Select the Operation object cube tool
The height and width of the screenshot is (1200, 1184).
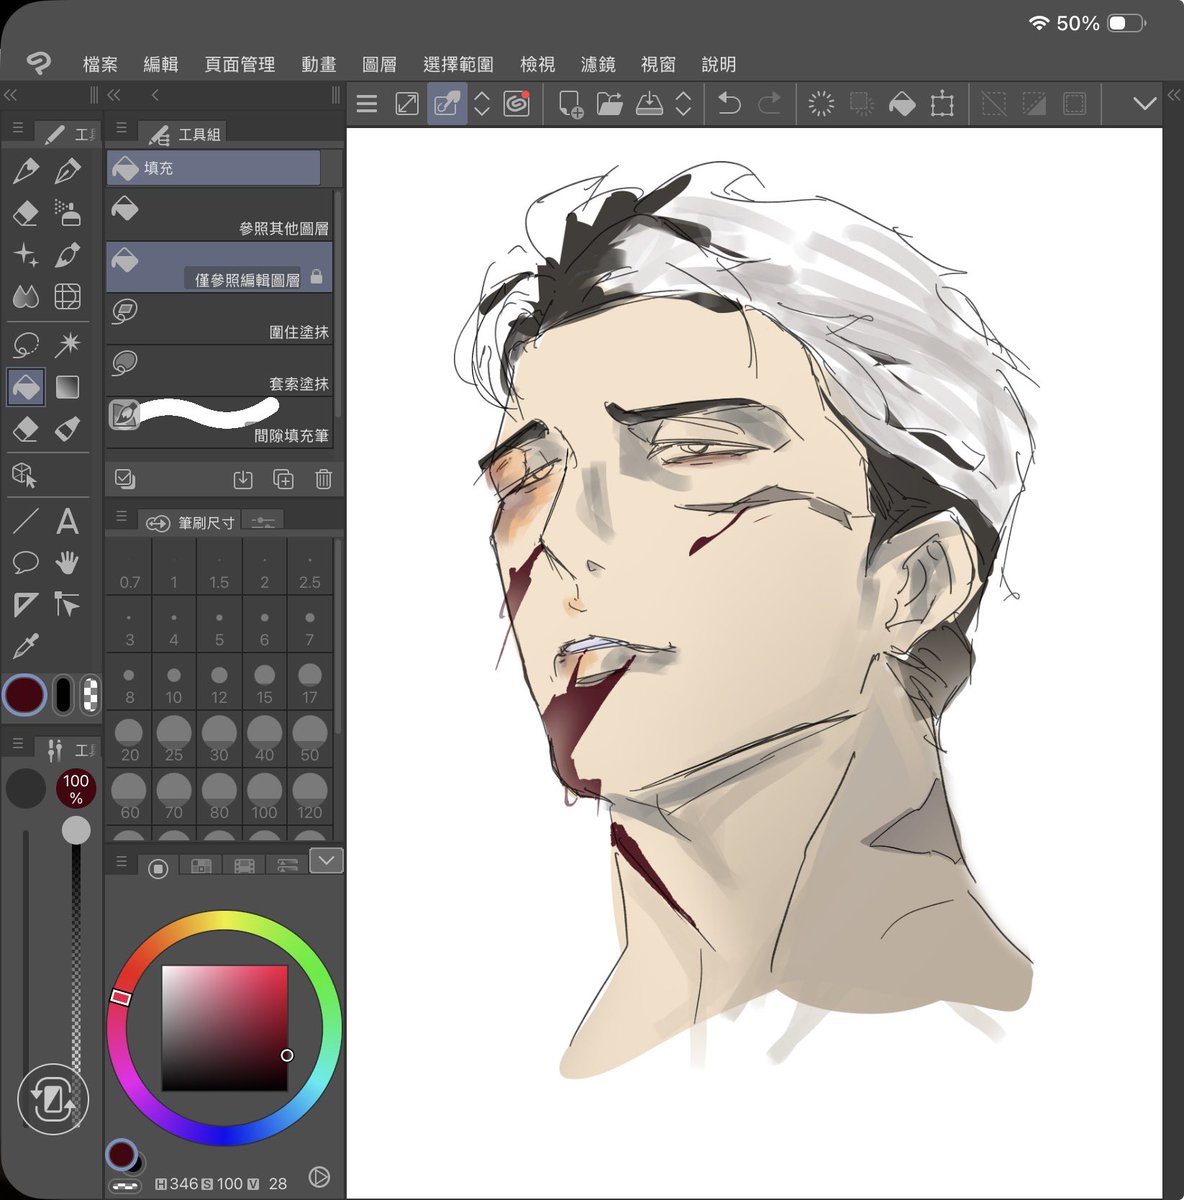point(26,476)
